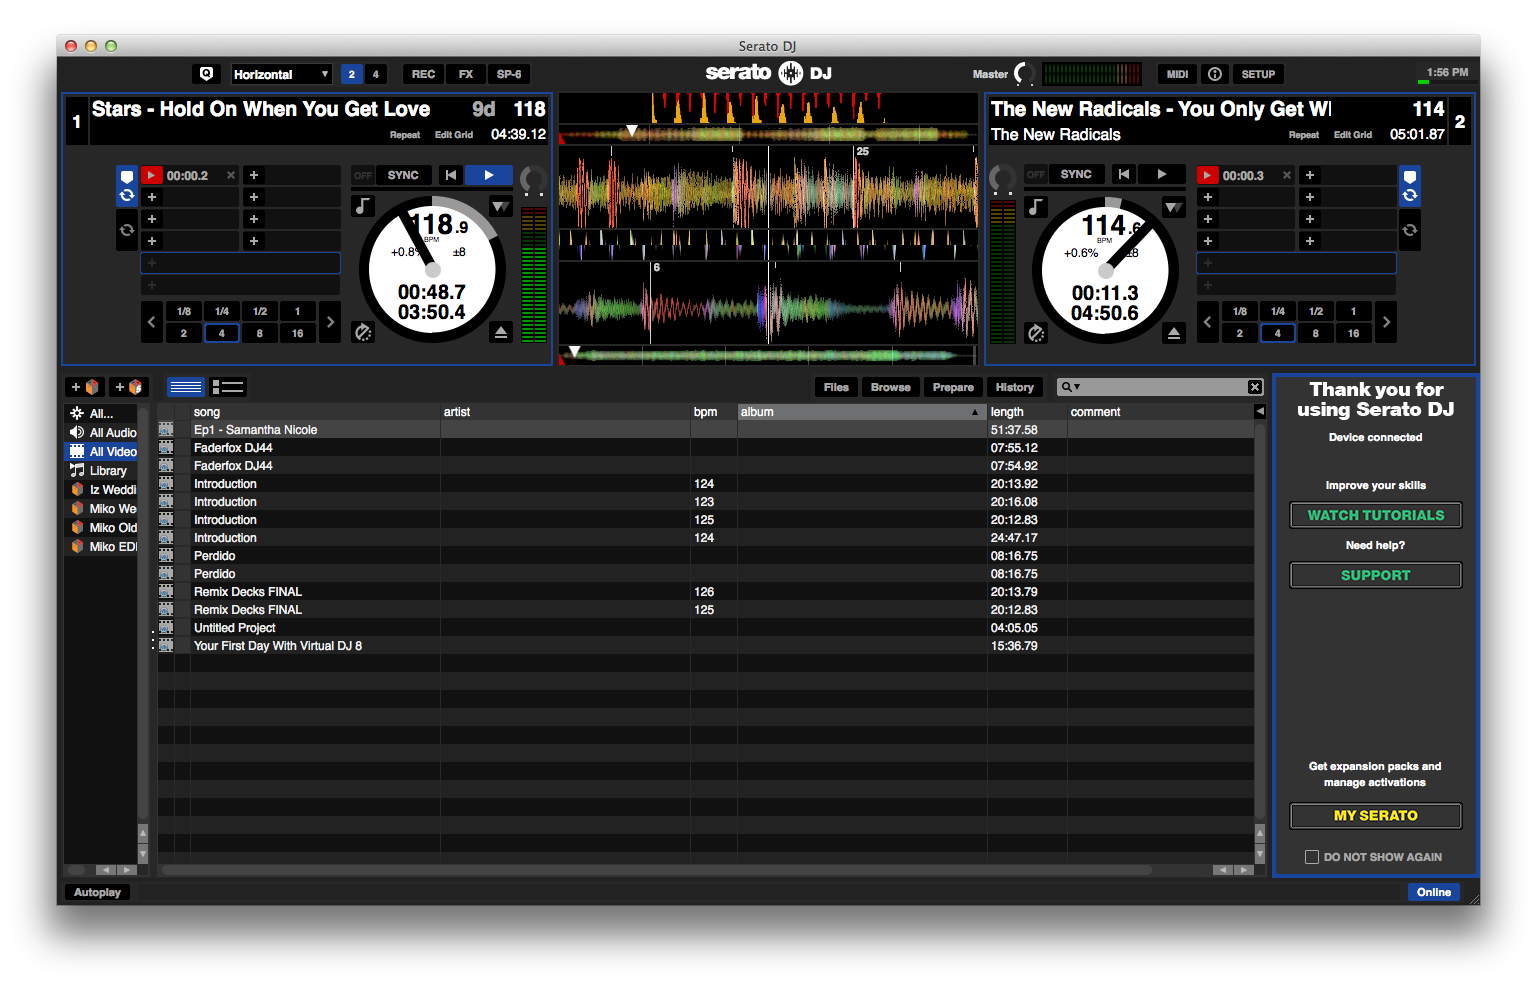Shift loop sizes right on deck 1
The image size is (1537, 984).
click(330, 322)
